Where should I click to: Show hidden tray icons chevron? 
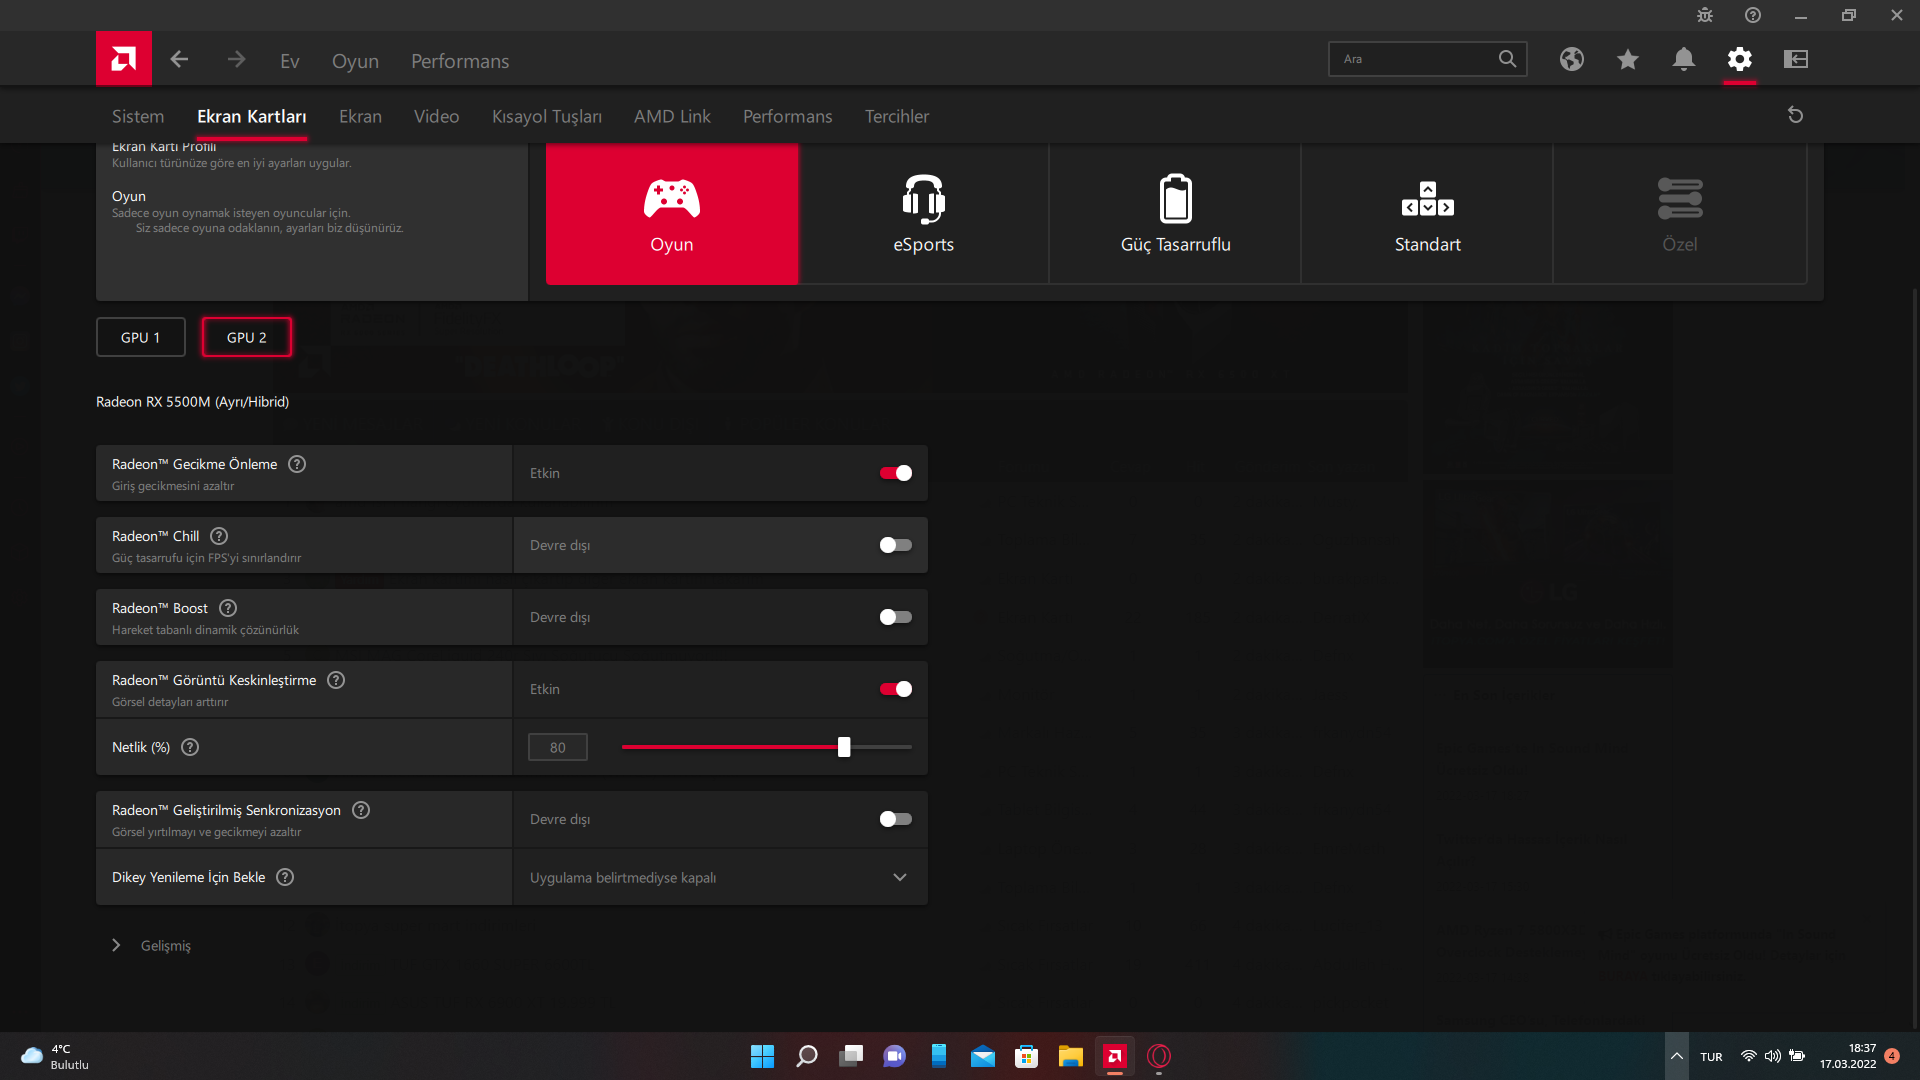1677,1056
